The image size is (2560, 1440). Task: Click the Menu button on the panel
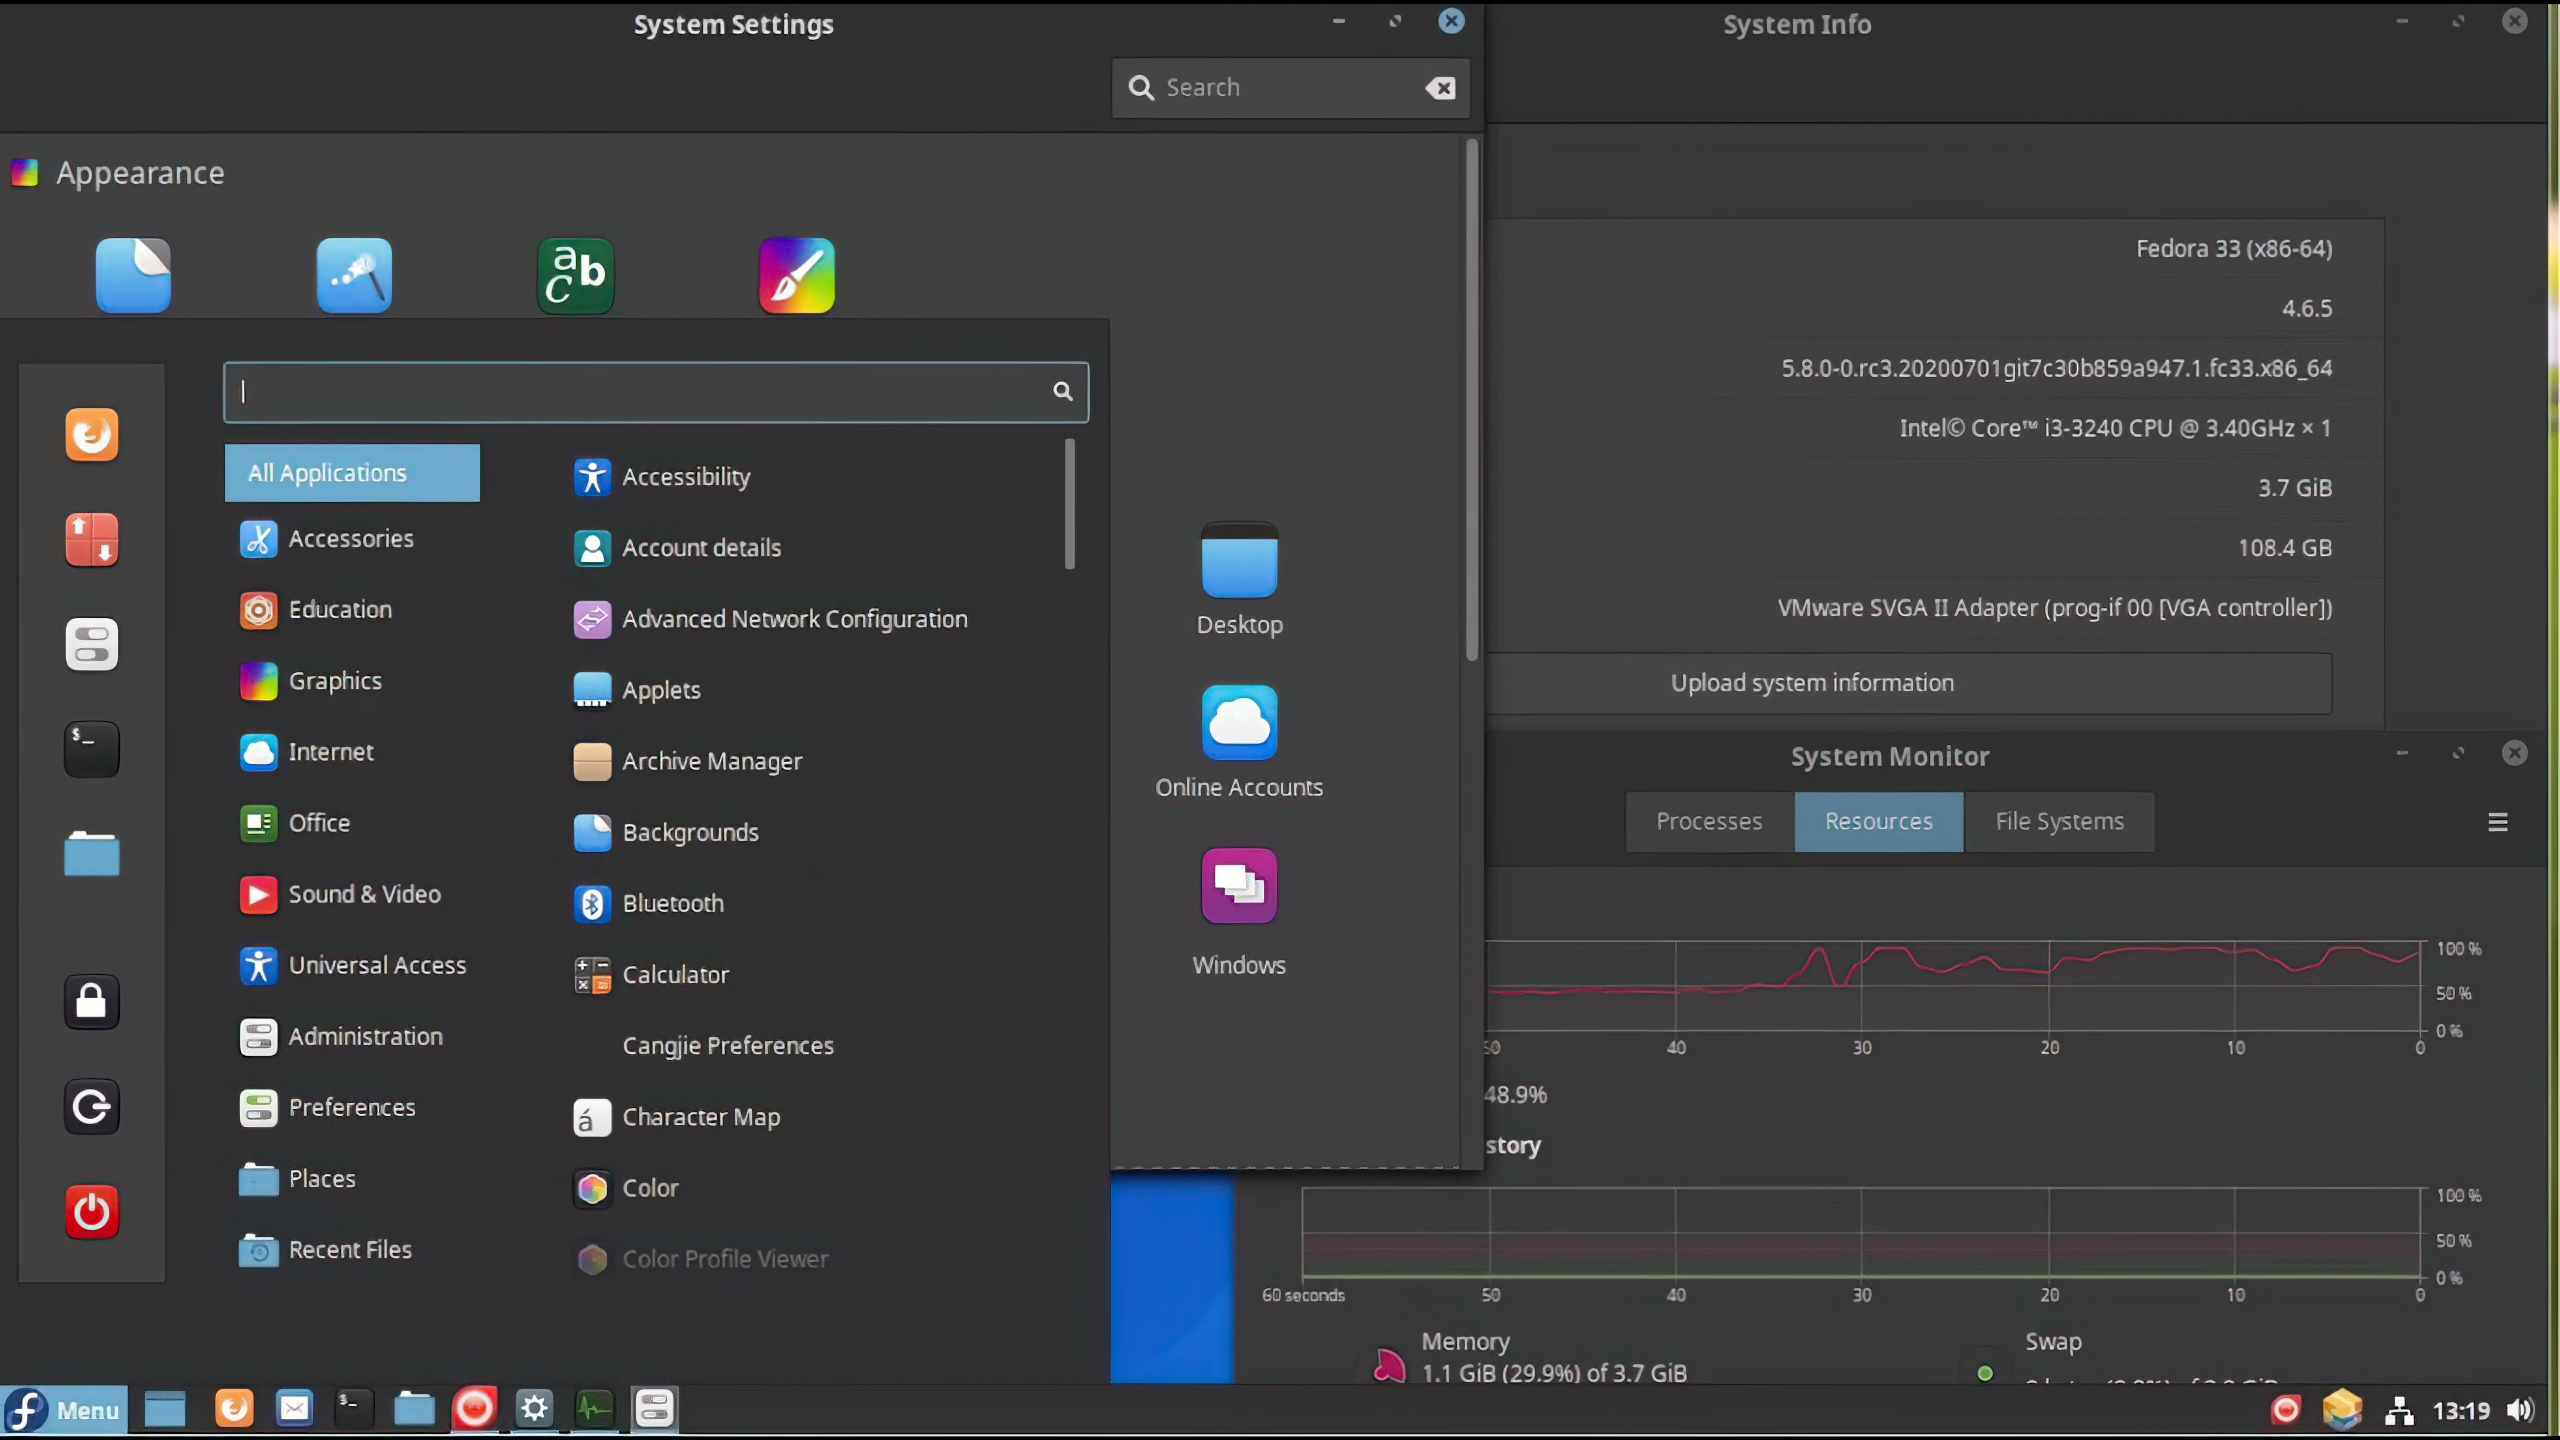(x=65, y=1410)
